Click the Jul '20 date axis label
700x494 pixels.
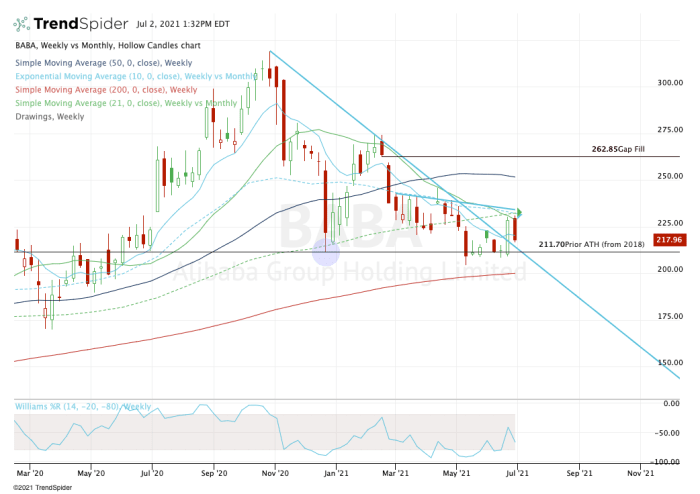coord(152,473)
